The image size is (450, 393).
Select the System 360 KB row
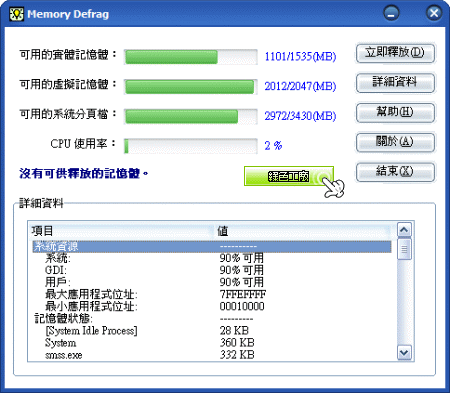pos(212,343)
